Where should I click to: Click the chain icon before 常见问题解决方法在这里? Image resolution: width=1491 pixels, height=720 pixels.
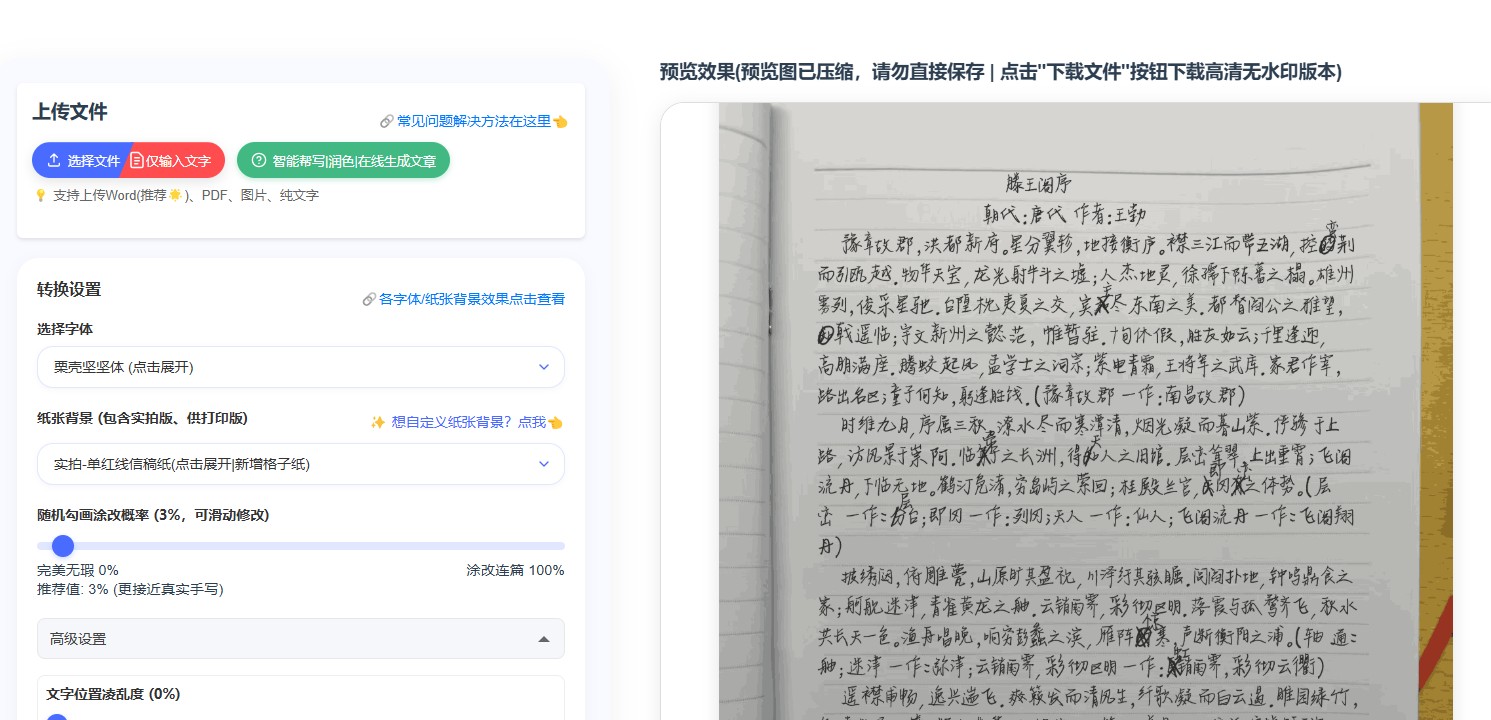pyautogui.click(x=387, y=121)
